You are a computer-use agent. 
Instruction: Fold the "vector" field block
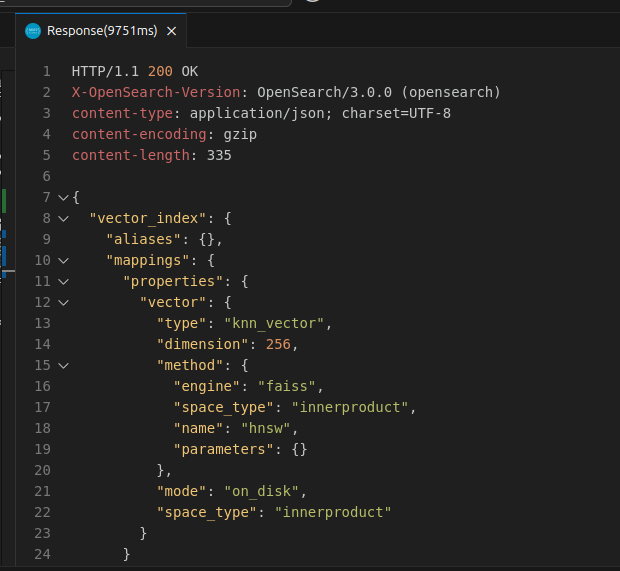point(64,302)
